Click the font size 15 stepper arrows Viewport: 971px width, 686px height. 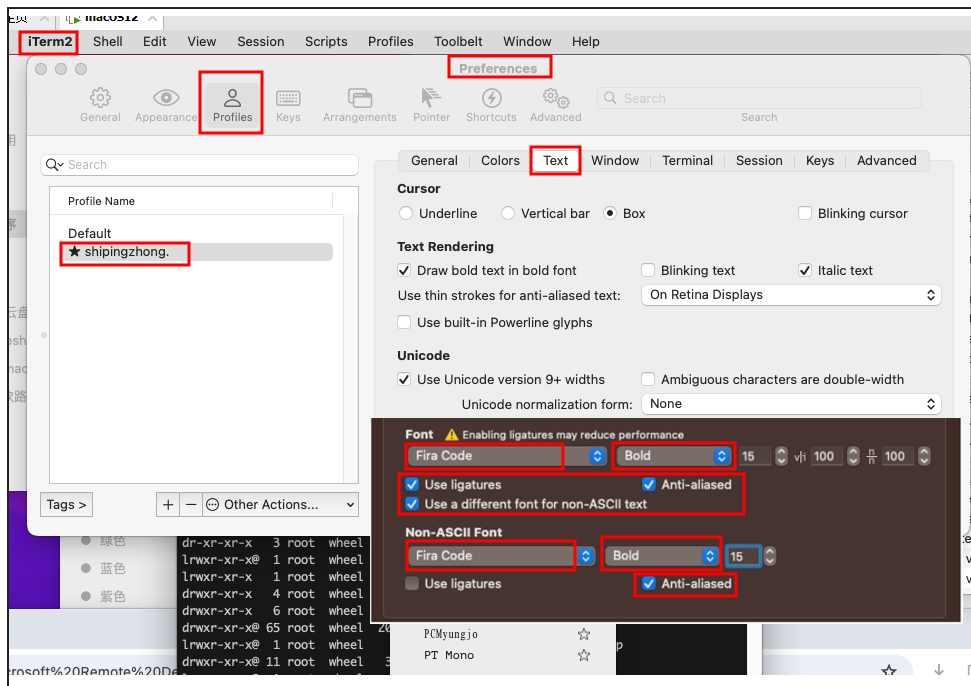click(x=782, y=456)
